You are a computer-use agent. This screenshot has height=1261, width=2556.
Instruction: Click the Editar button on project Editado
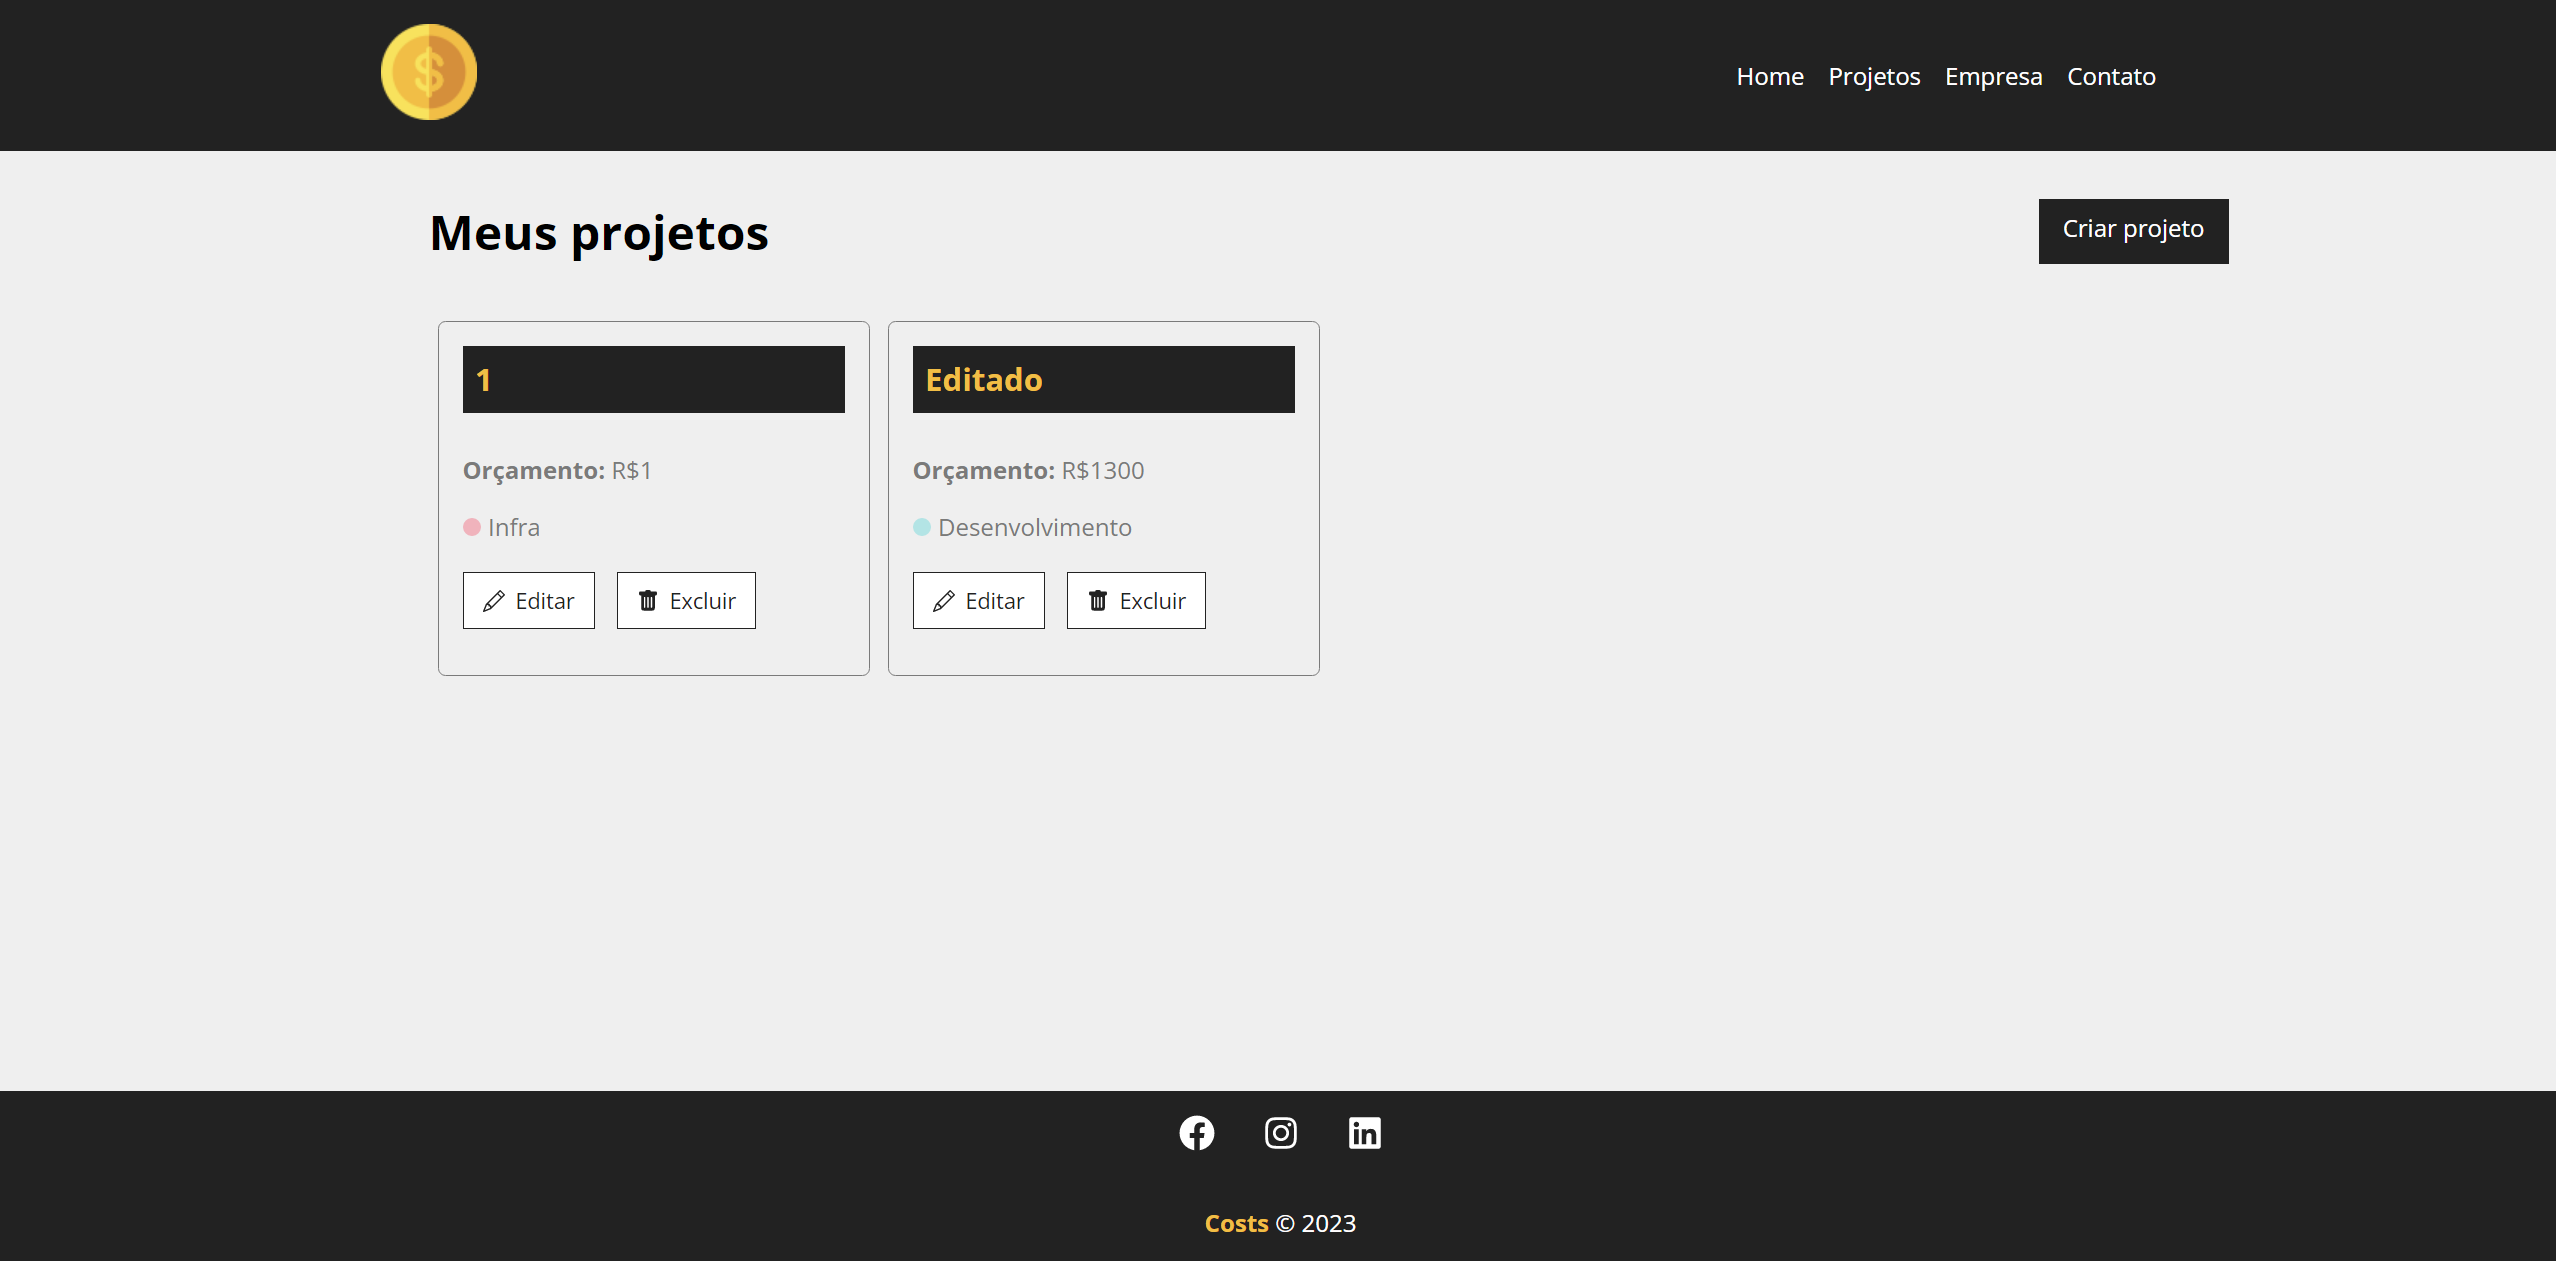tap(978, 600)
